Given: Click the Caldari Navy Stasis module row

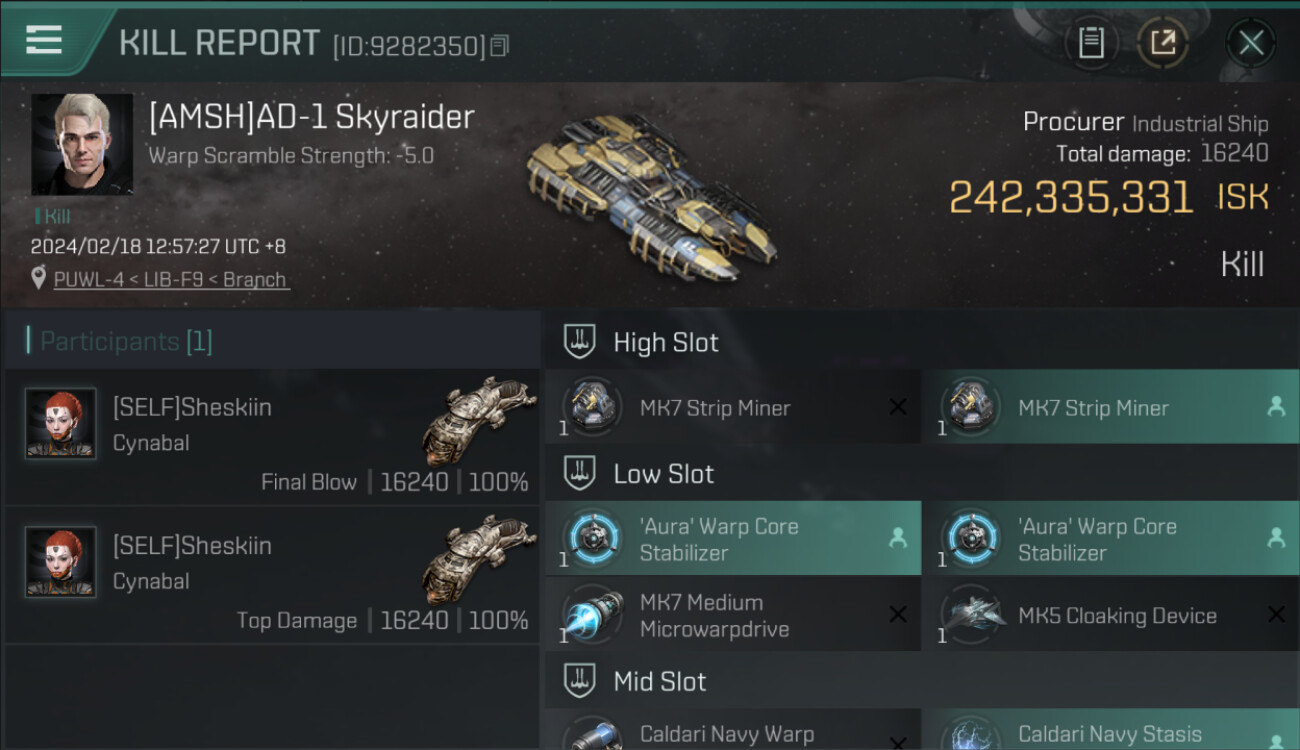Looking at the screenshot, I should tap(1111, 731).
